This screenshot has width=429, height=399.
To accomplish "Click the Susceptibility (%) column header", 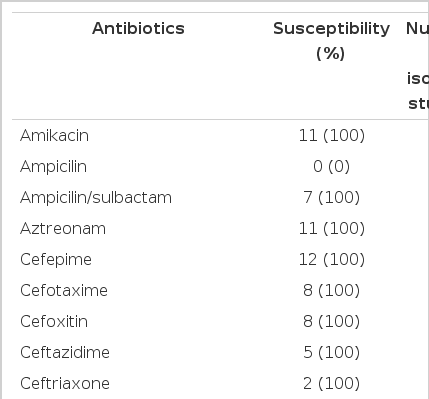I will pyautogui.click(x=331, y=41).
